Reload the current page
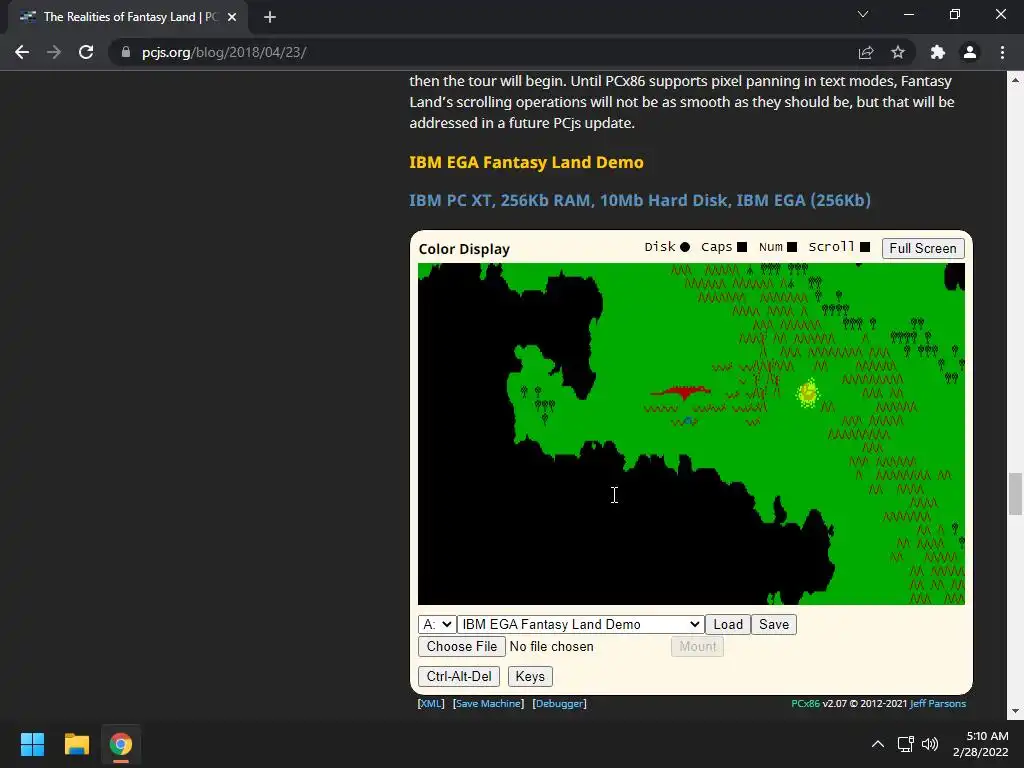This screenshot has width=1024, height=768. coord(86,52)
